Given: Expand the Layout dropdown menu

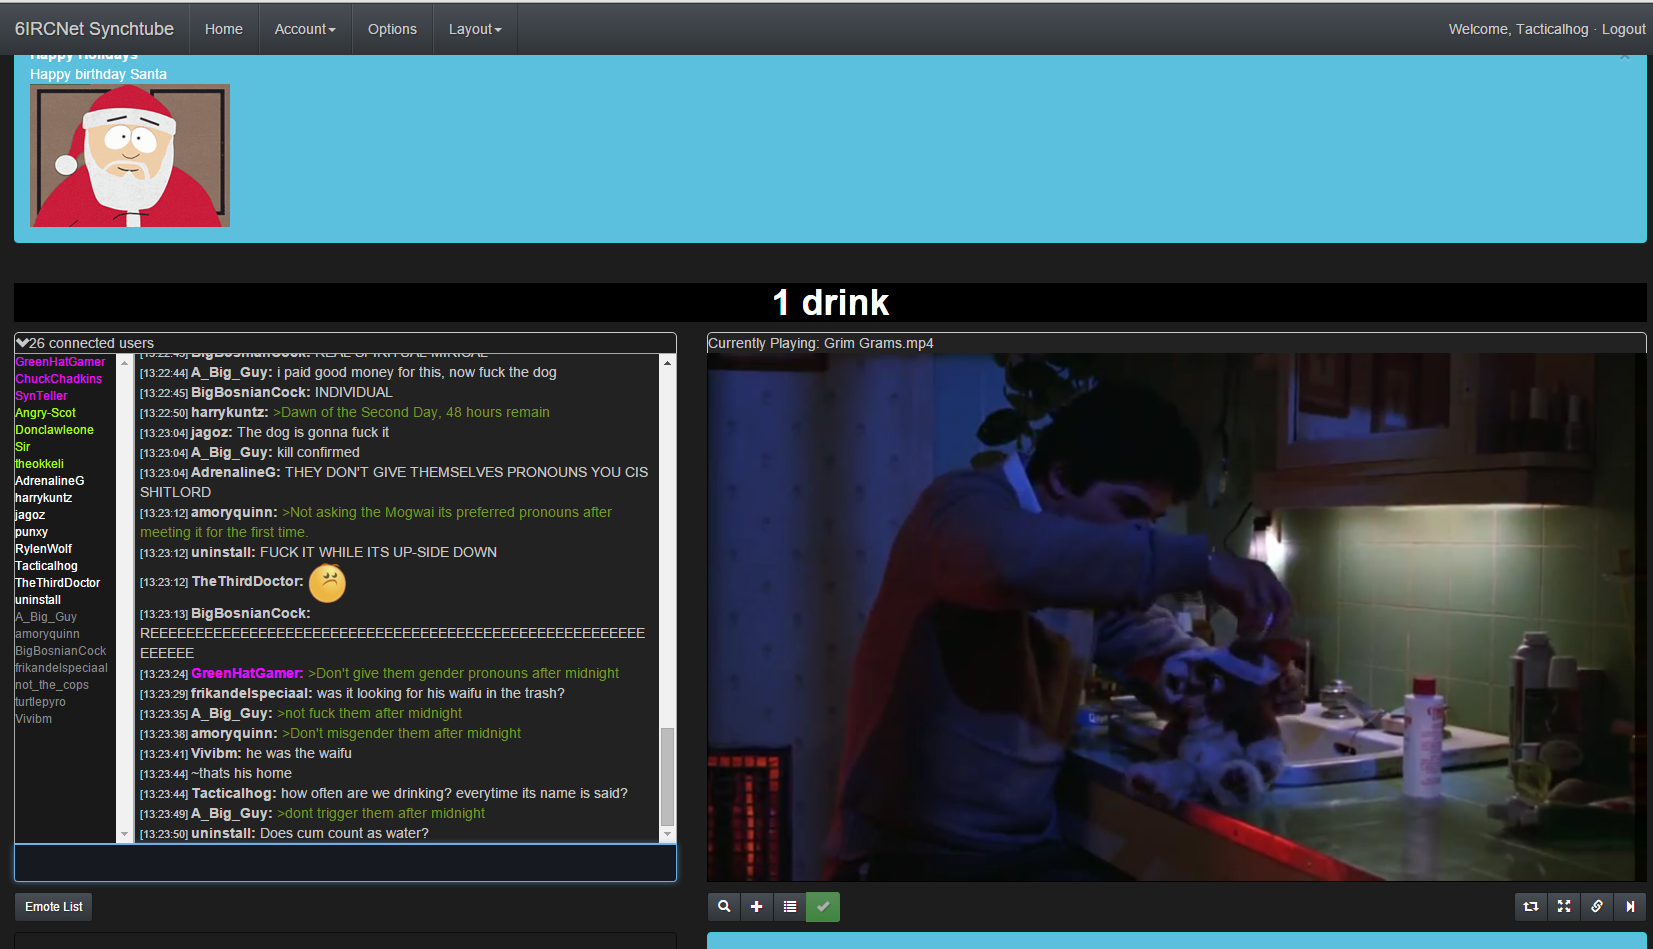Looking at the screenshot, I should (x=475, y=29).
